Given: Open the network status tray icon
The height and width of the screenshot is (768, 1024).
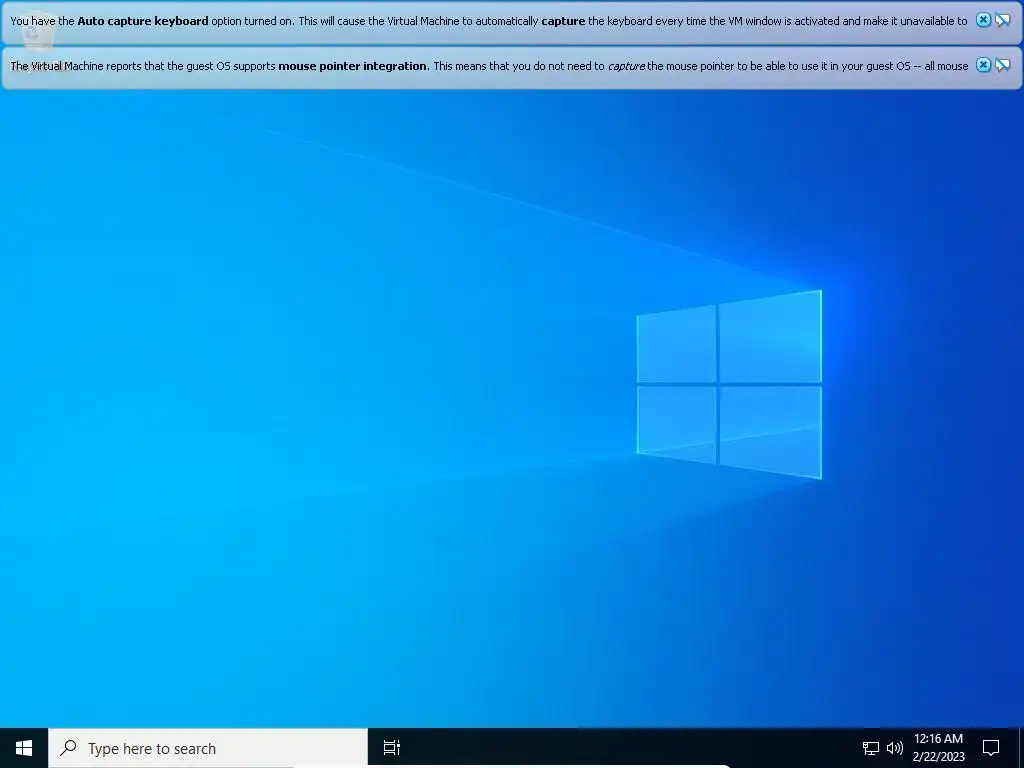Looking at the screenshot, I should [x=871, y=748].
